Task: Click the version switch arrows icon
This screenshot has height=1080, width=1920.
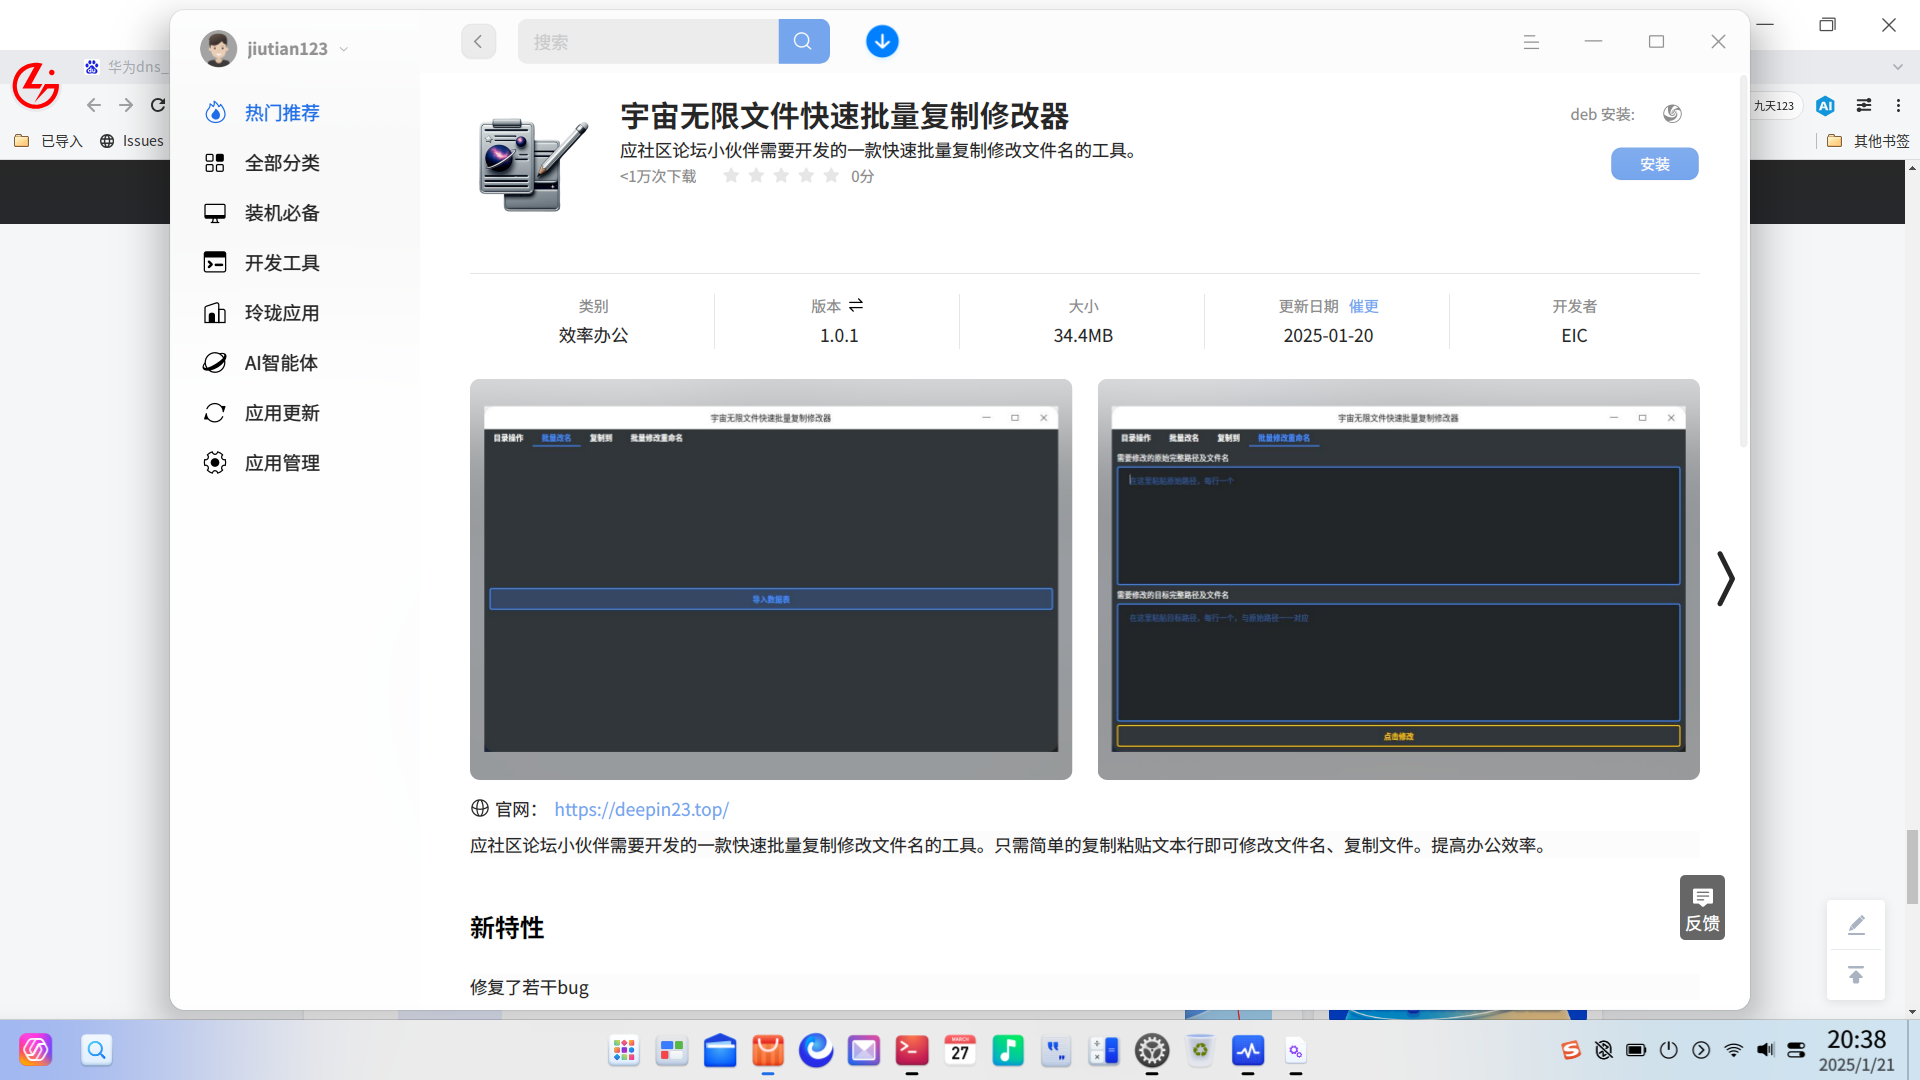Action: coord(856,306)
